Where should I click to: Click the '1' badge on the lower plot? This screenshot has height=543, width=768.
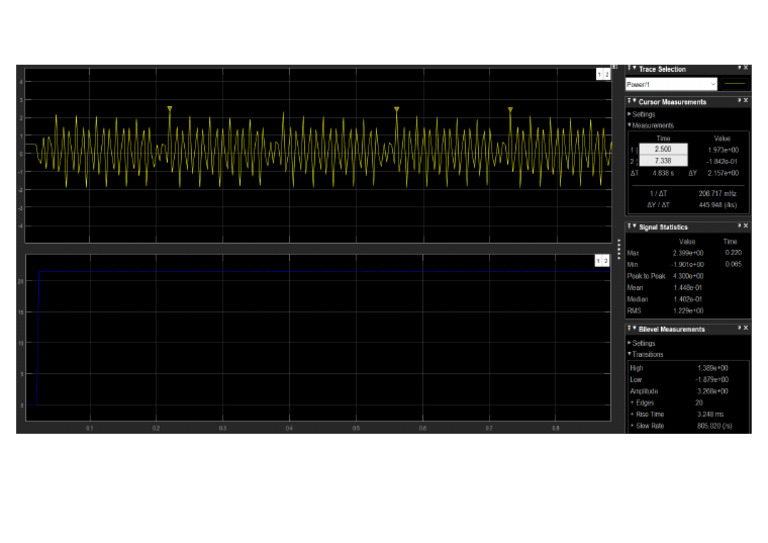[x=599, y=260]
